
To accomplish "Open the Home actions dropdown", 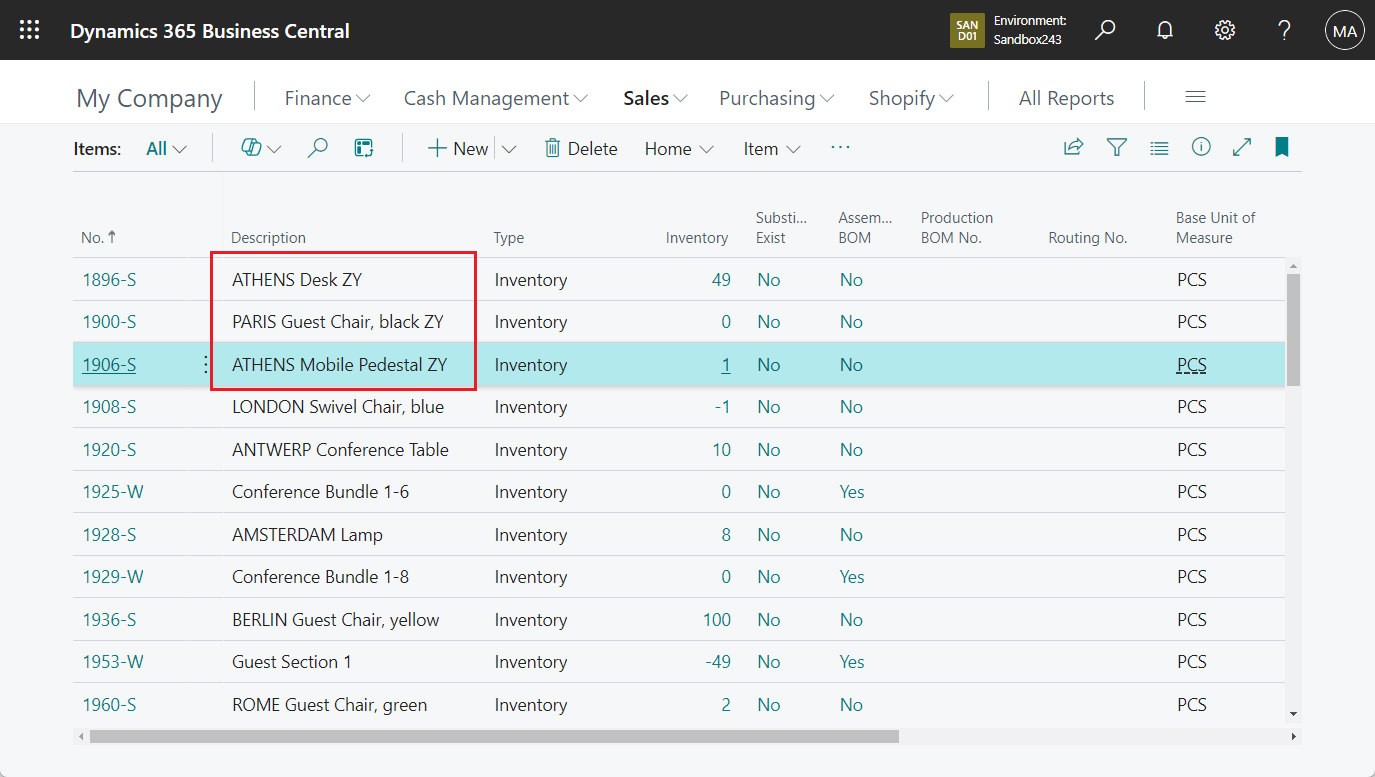I will (x=679, y=148).
